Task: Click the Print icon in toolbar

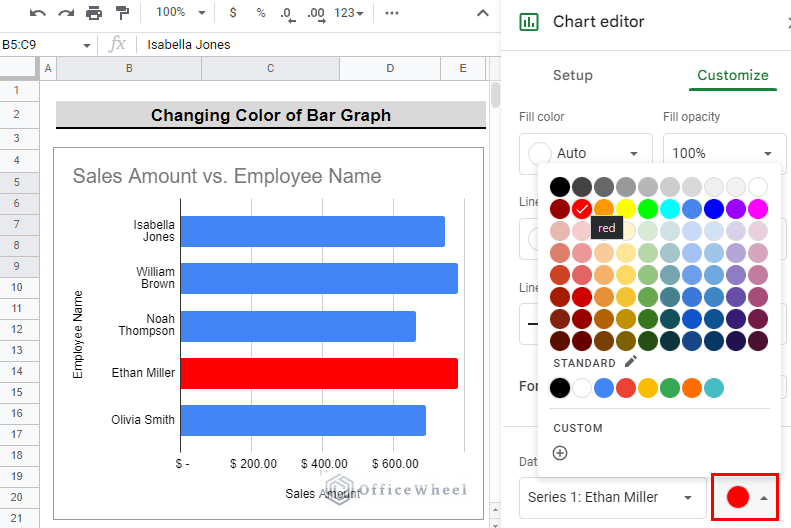Action: (94, 13)
